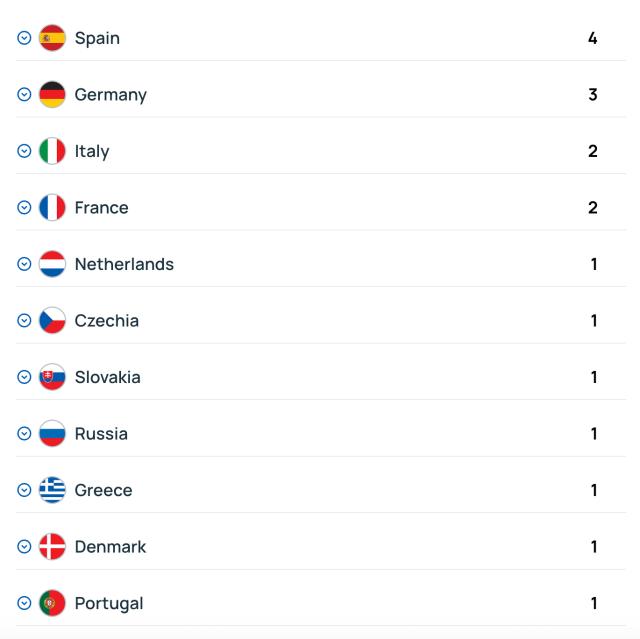Click the Portugal flag icon
Image resolution: width=640 pixels, height=639 pixels.
[52, 603]
